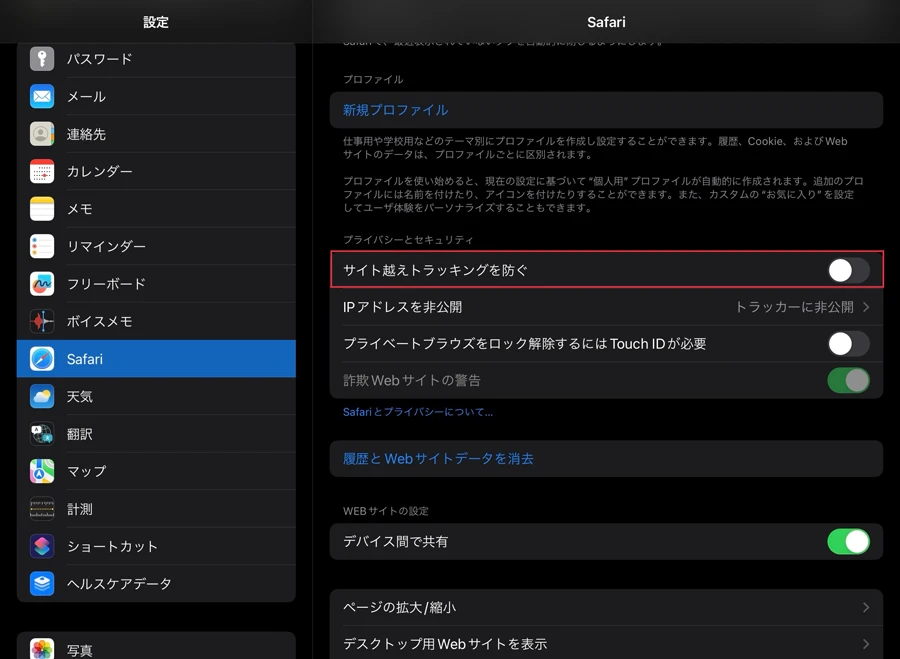900x659 pixels.
Task: Turn off デバイス間で共有 switch
Action: tap(848, 542)
